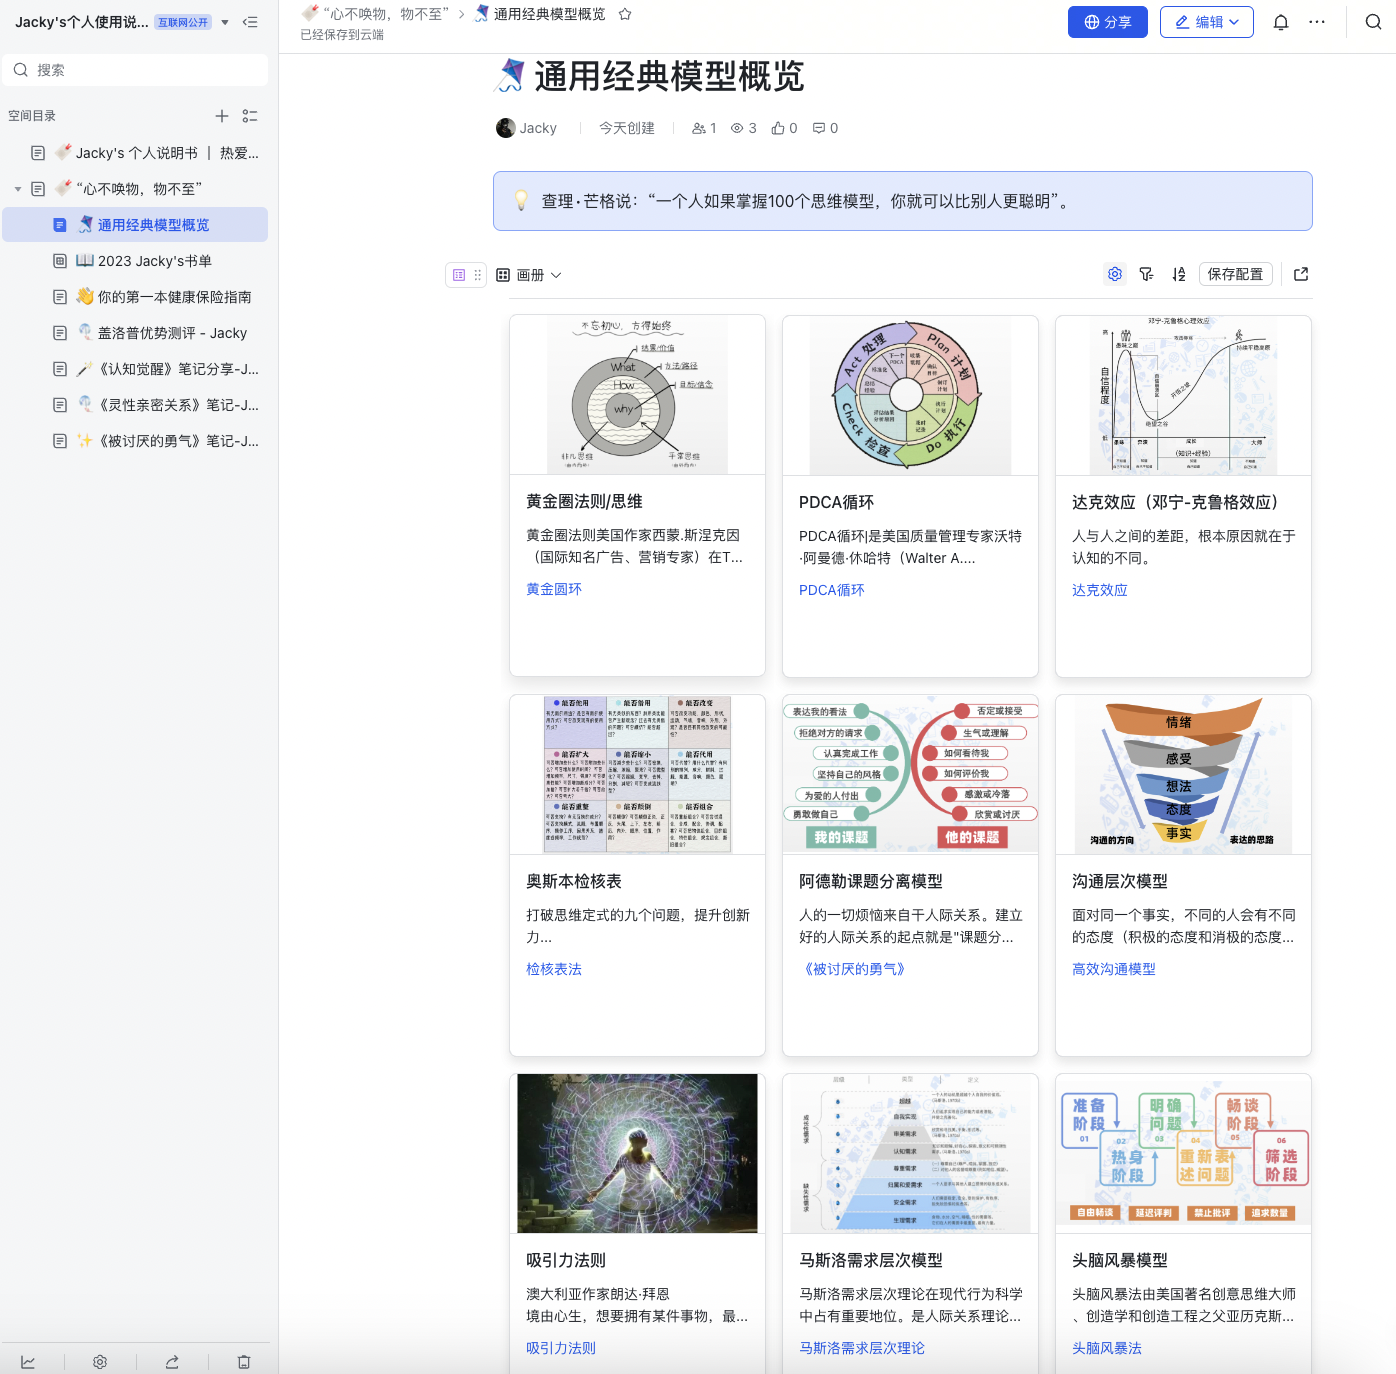Viewport: 1396px width, 1374px height.
Task: Open the 编辑 mode dropdown
Action: point(1206,22)
